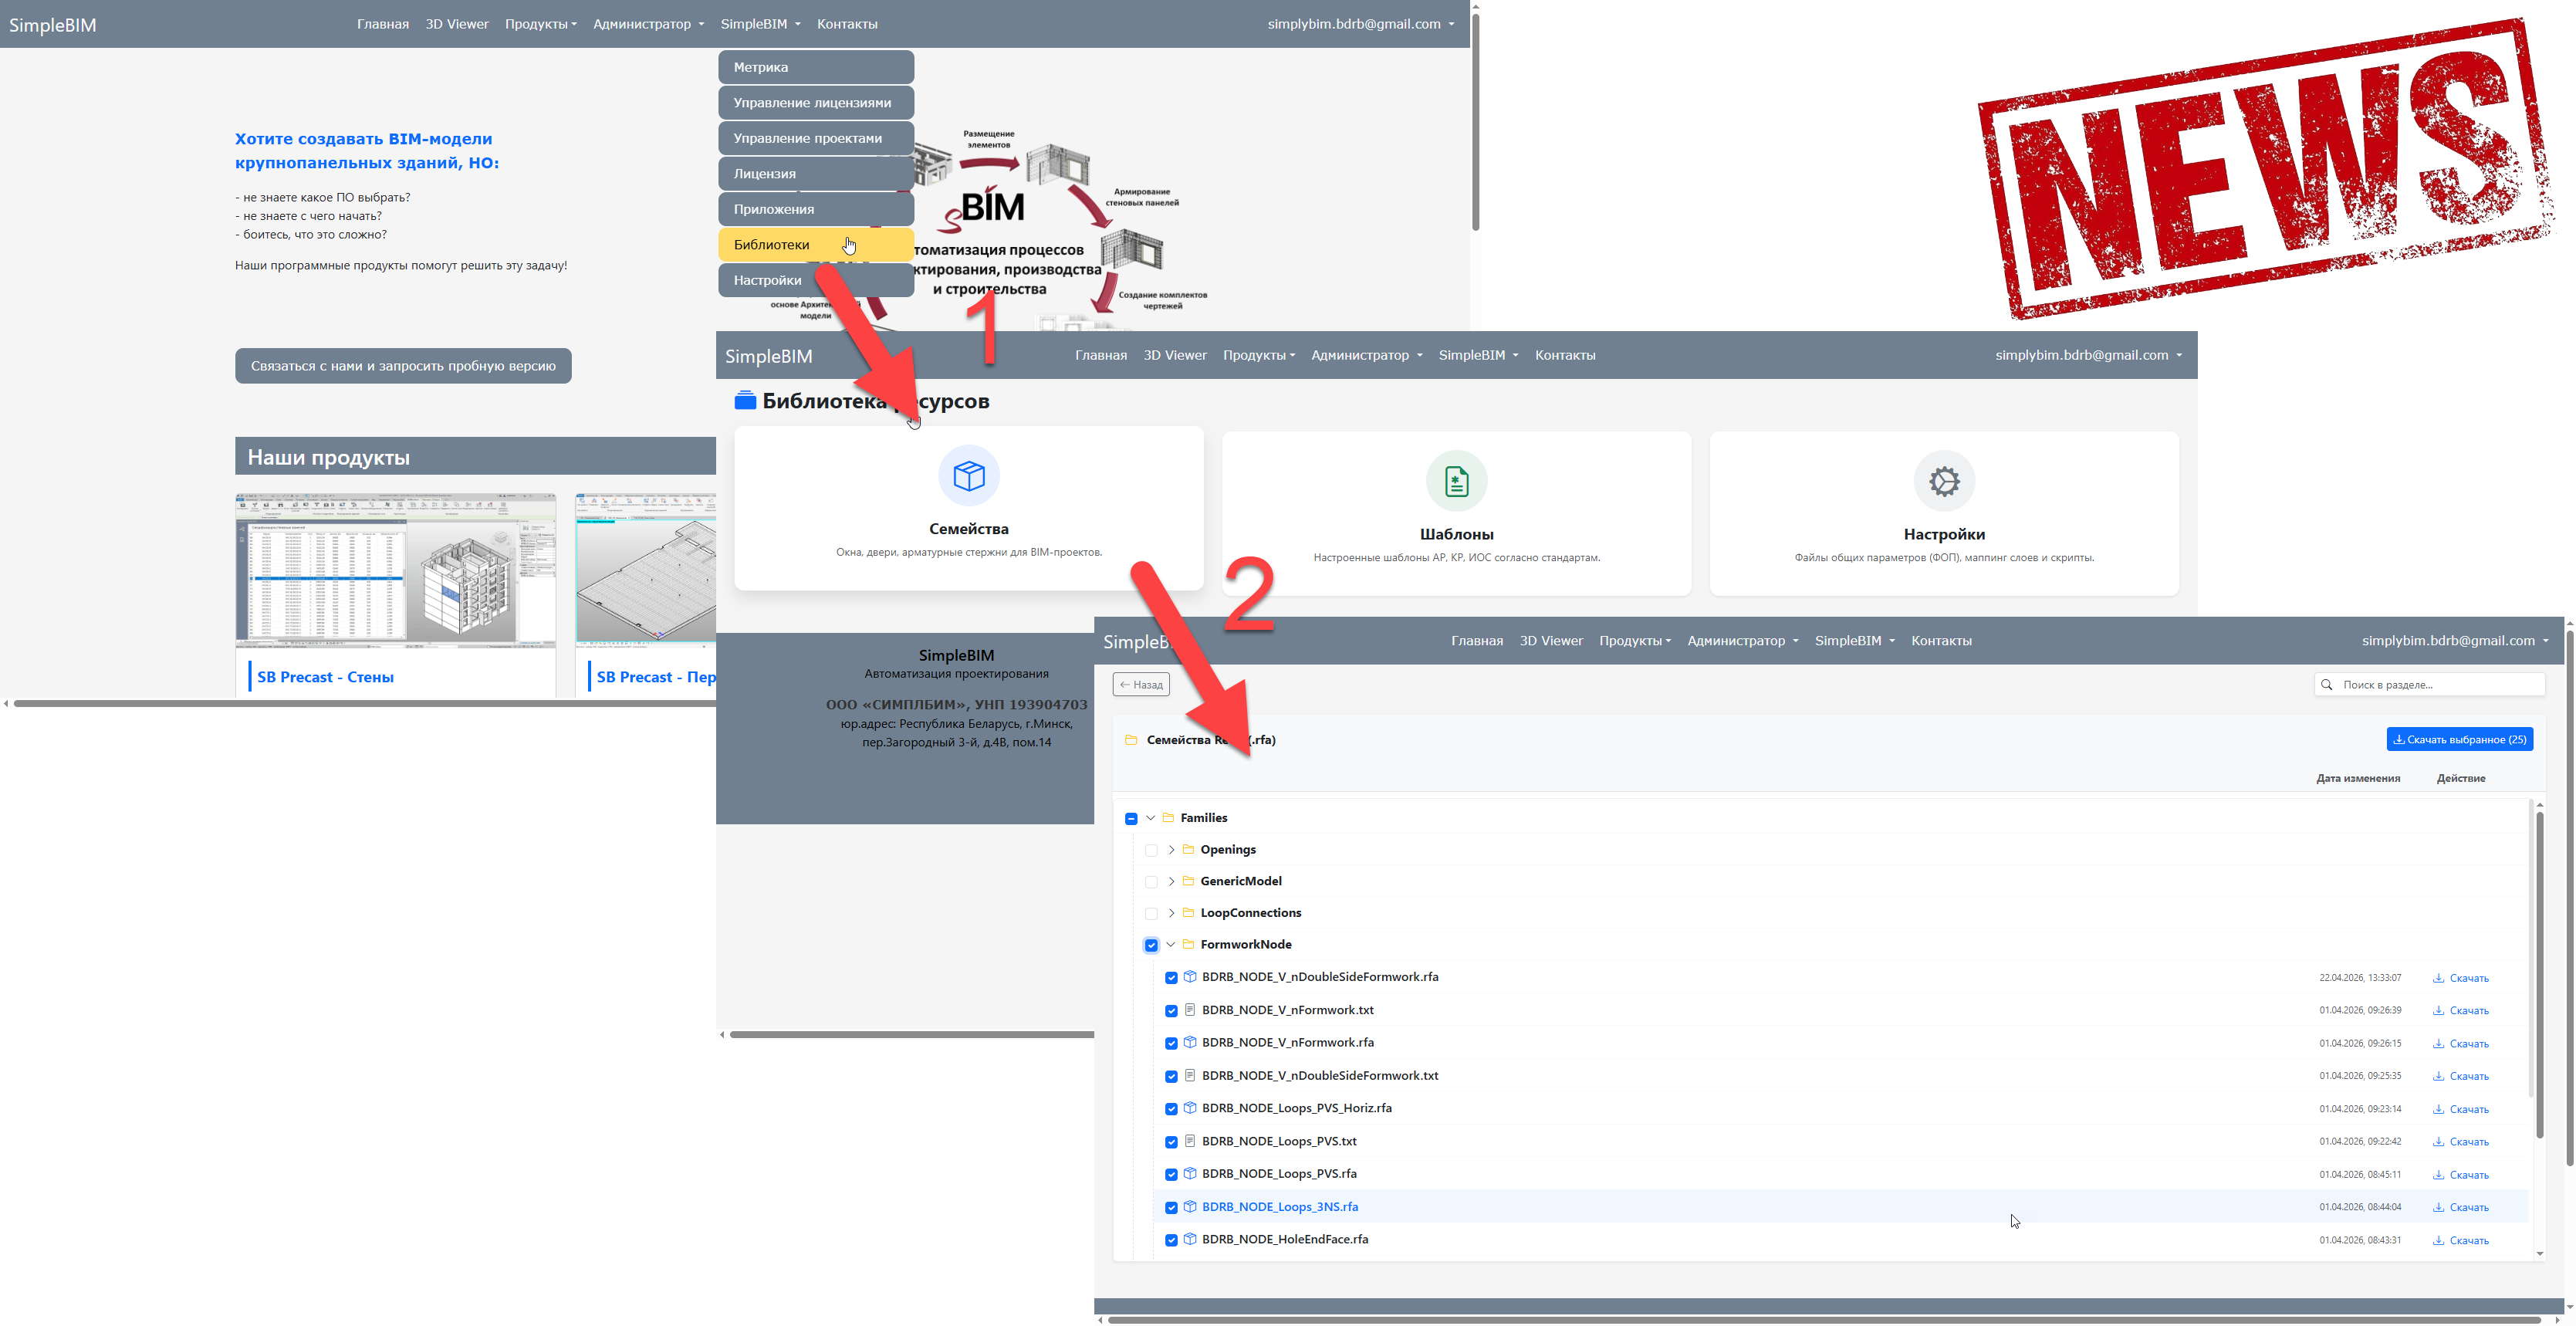Click the Назад back button
This screenshot has width=2576, height=1326.
click(1141, 685)
